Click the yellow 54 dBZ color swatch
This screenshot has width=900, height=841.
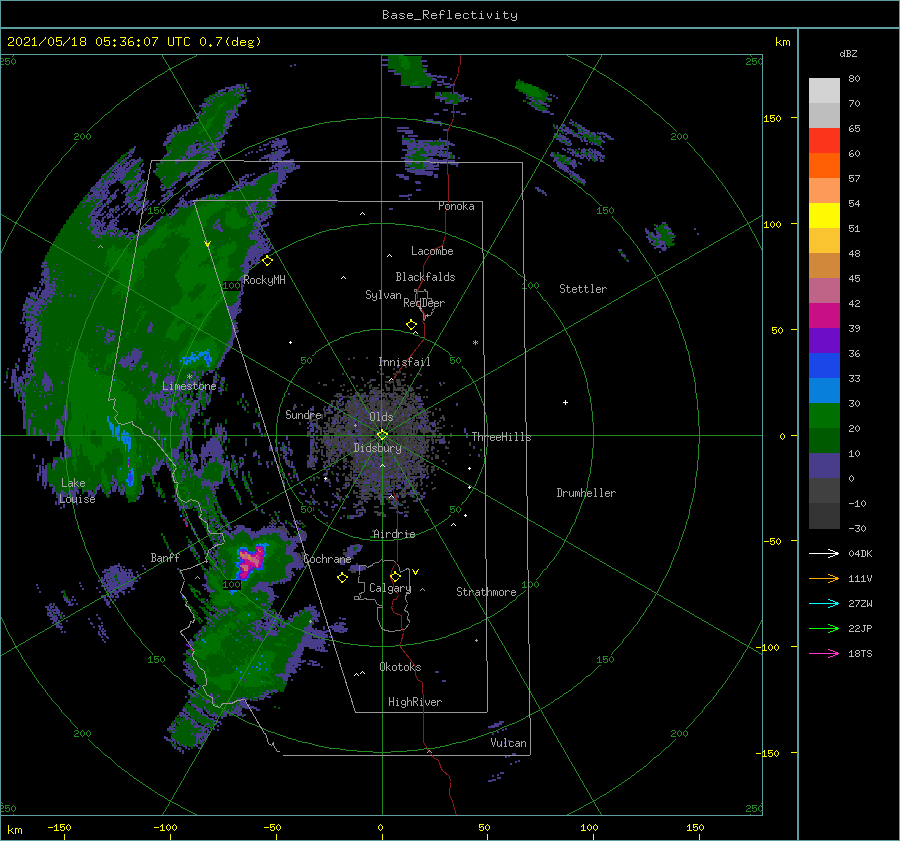pyautogui.click(x=824, y=215)
